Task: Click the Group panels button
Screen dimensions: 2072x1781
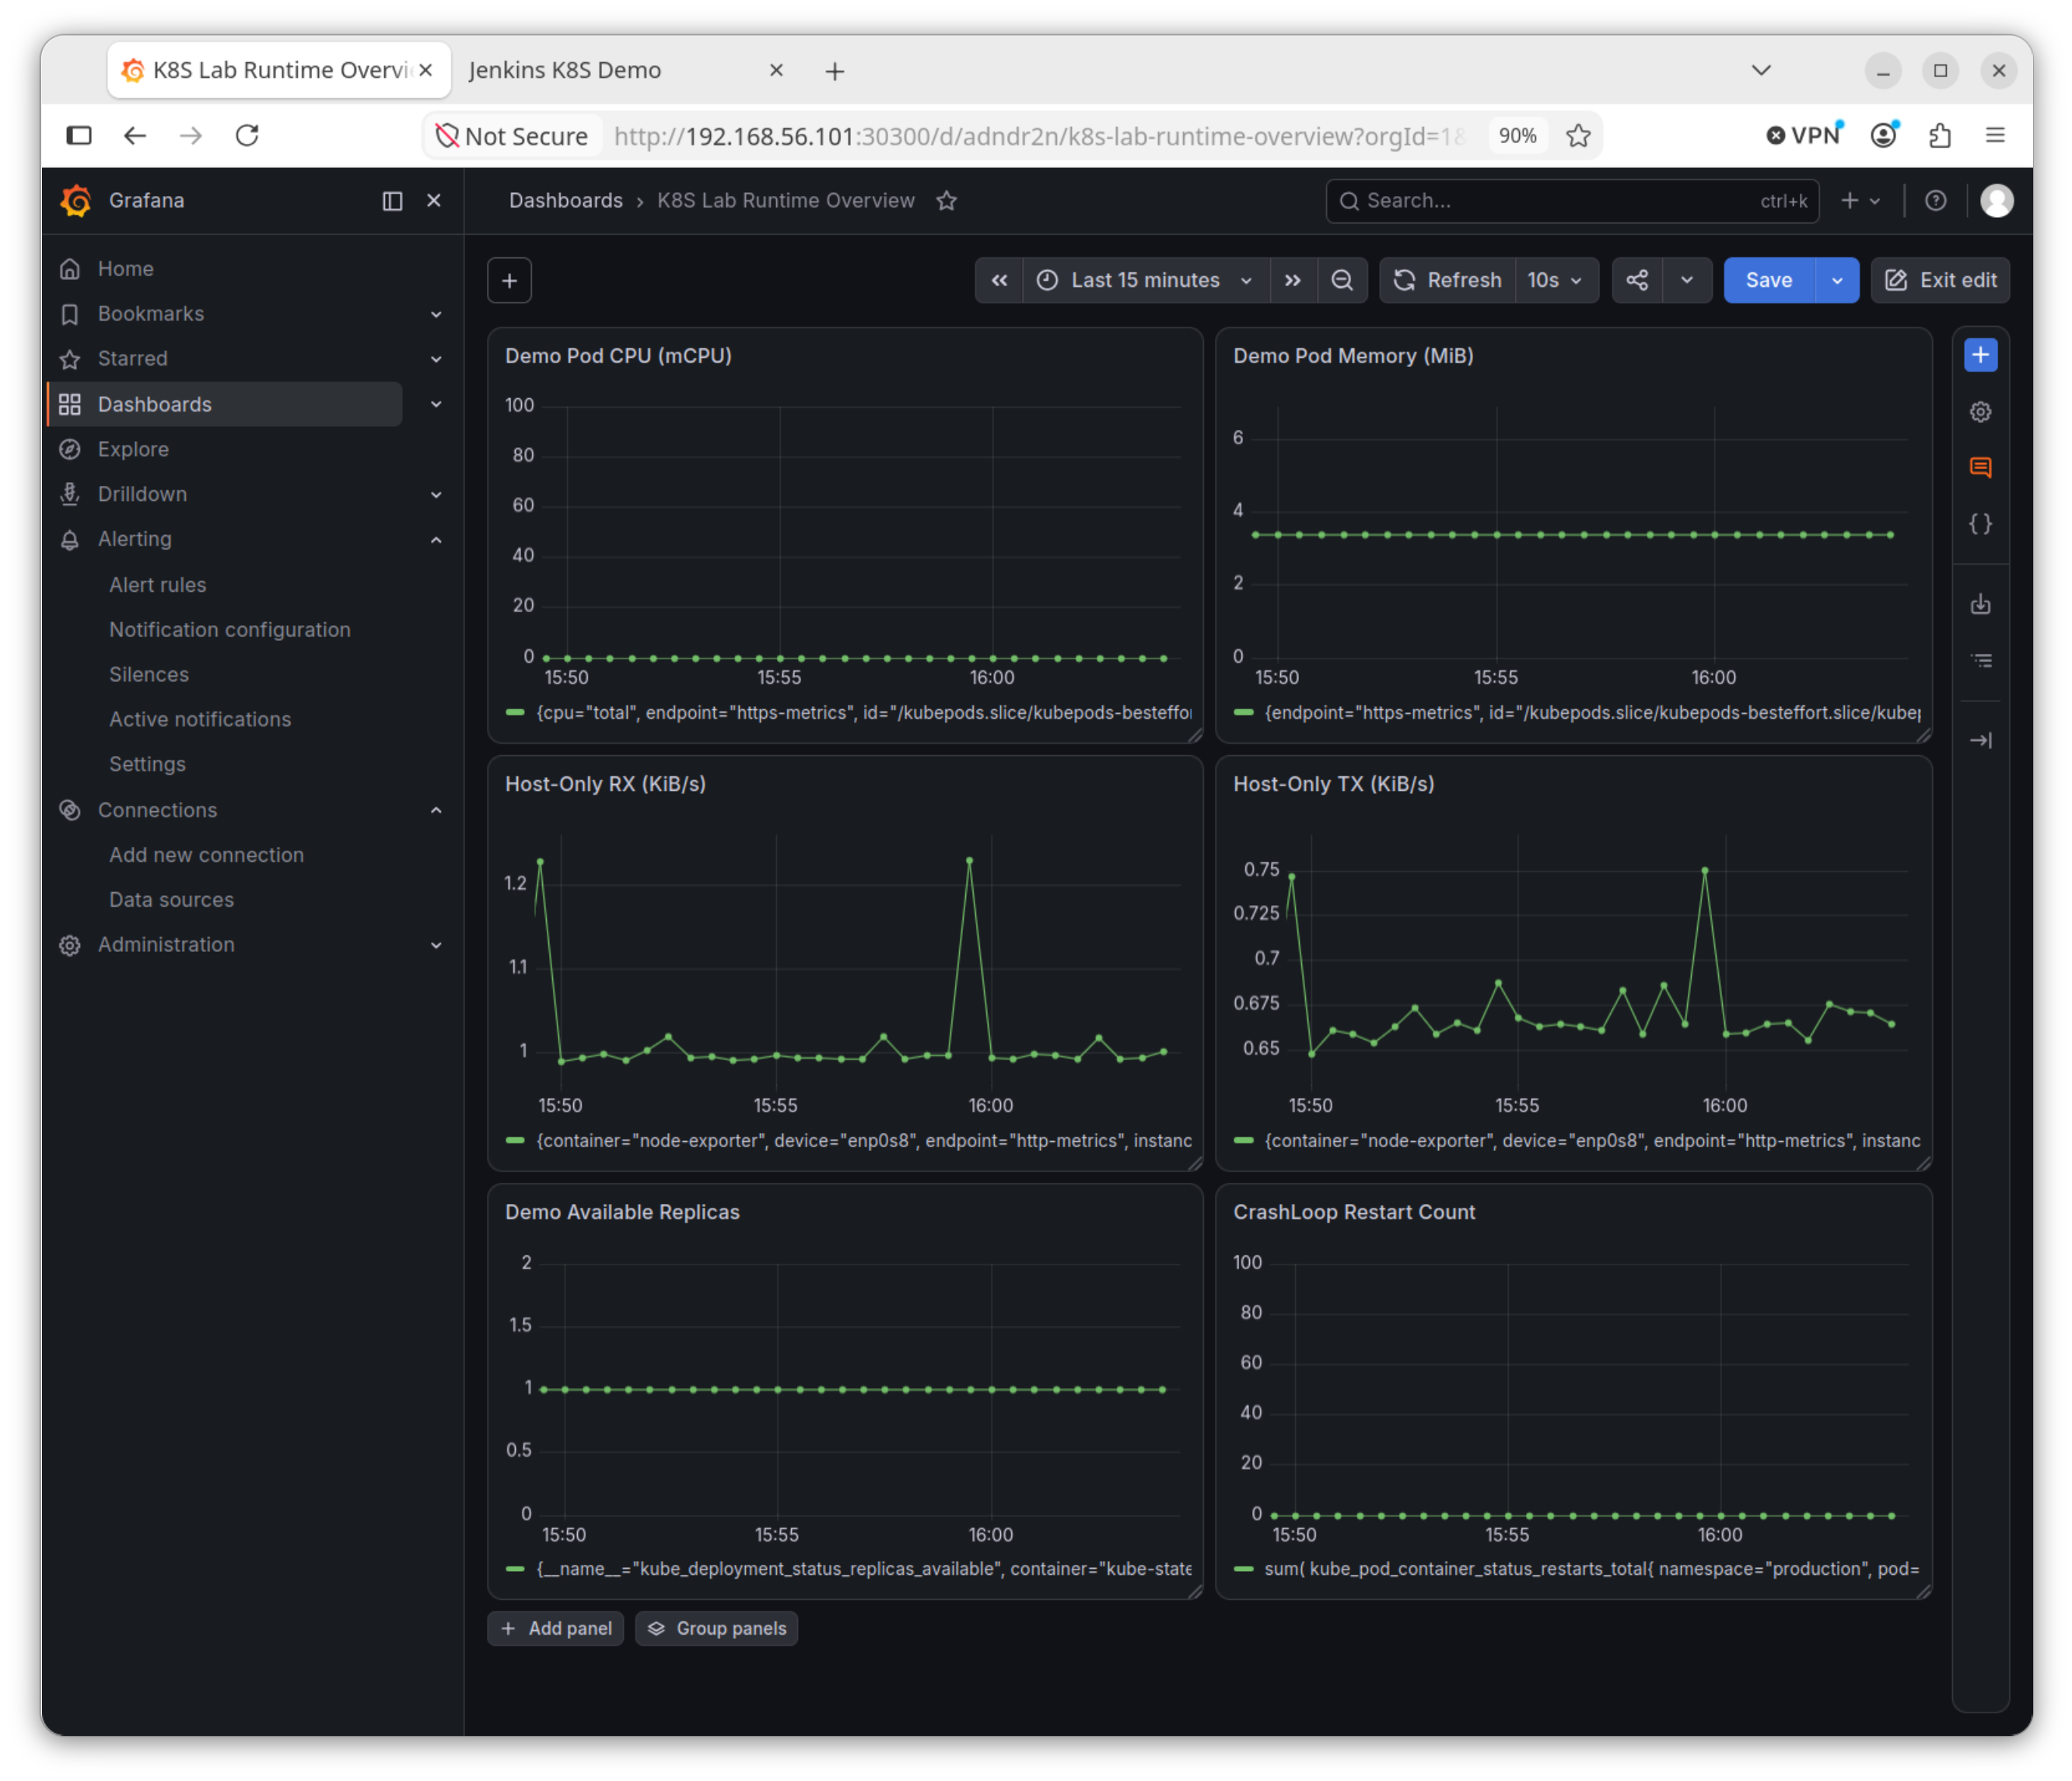Action: tap(717, 1629)
